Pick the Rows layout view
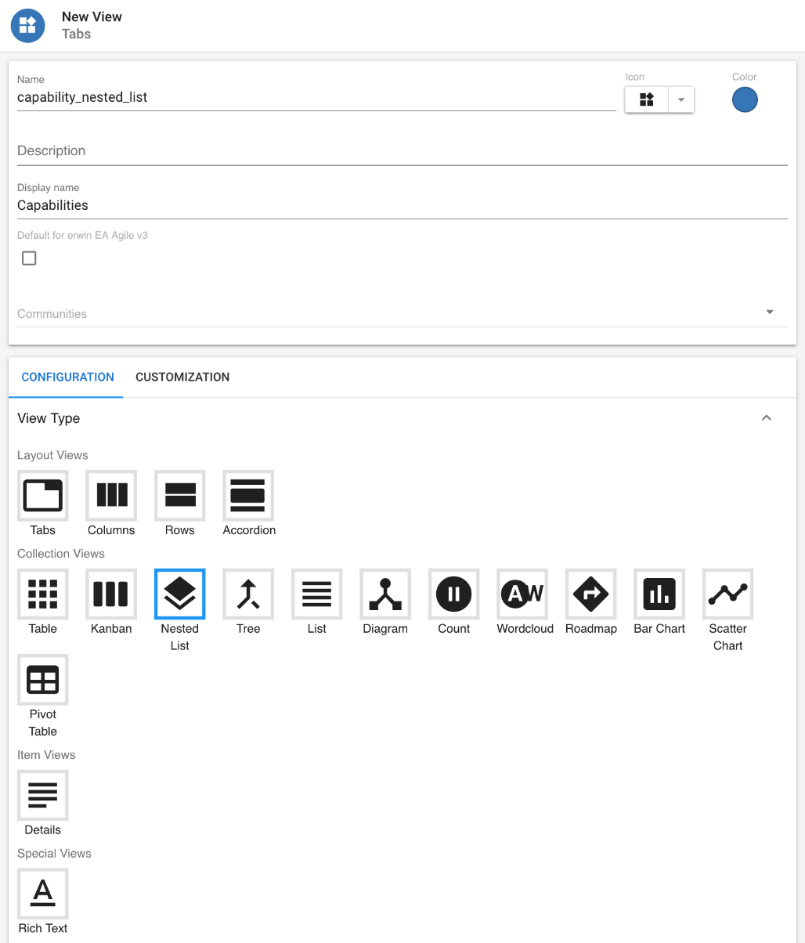 [x=180, y=496]
